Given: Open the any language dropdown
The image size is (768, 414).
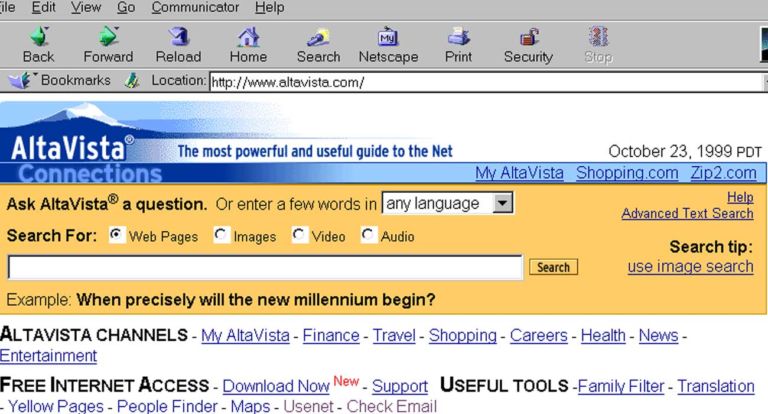Looking at the screenshot, I should [x=448, y=203].
